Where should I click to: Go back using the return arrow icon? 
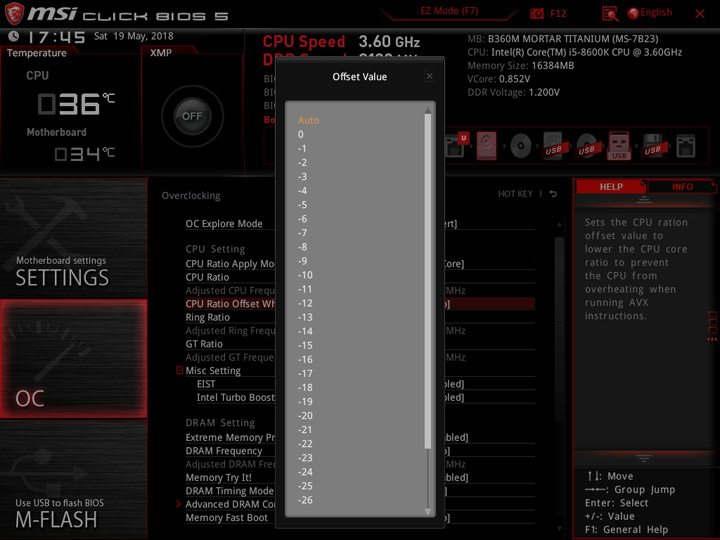[553, 194]
